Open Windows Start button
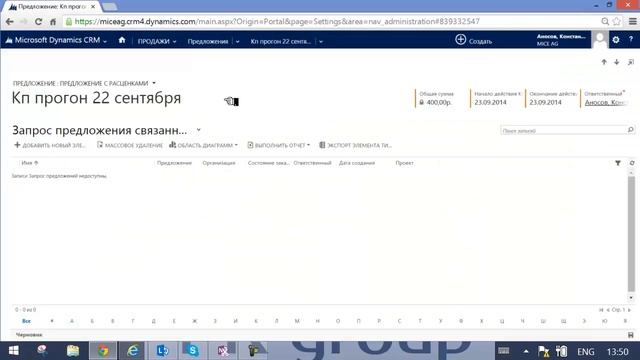640x360 pixels. pyautogui.click(x=13, y=351)
